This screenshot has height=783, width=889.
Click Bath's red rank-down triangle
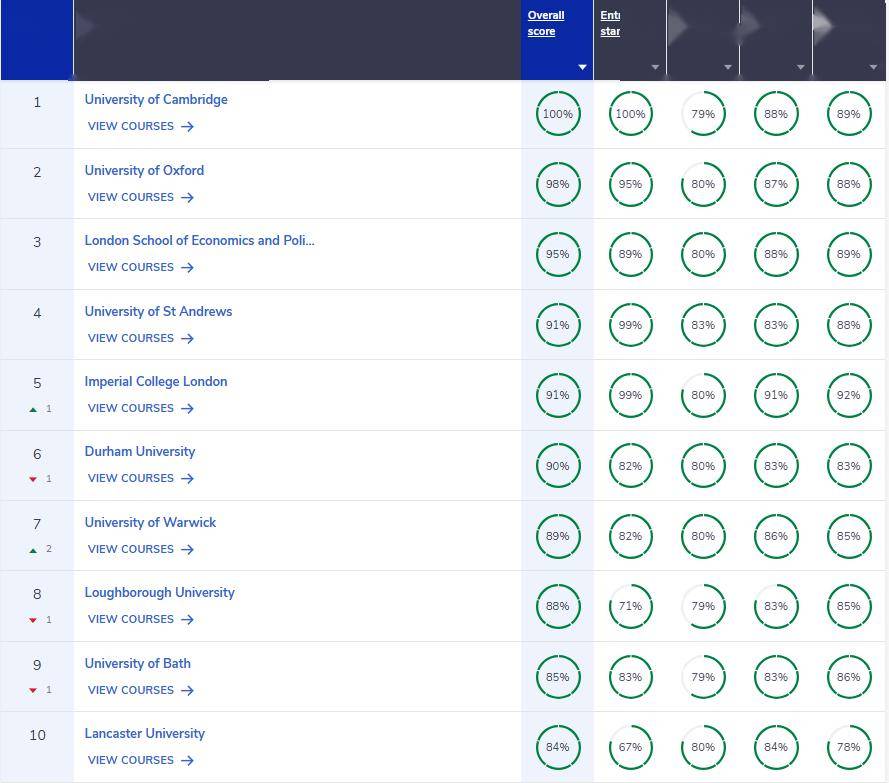[x=33, y=691]
